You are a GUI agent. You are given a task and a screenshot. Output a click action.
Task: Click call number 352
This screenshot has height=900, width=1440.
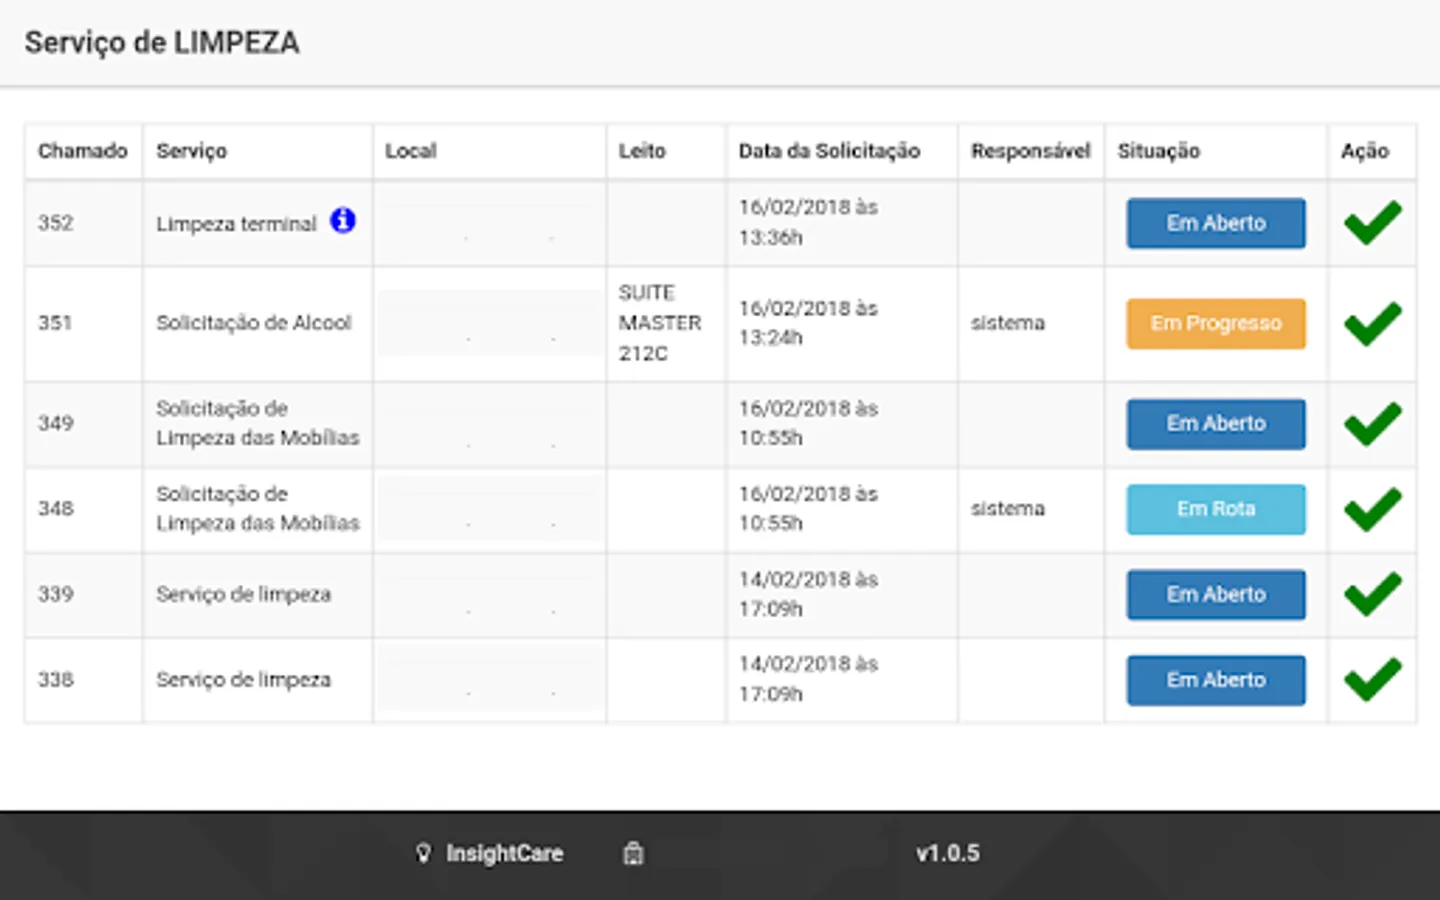[56, 223]
